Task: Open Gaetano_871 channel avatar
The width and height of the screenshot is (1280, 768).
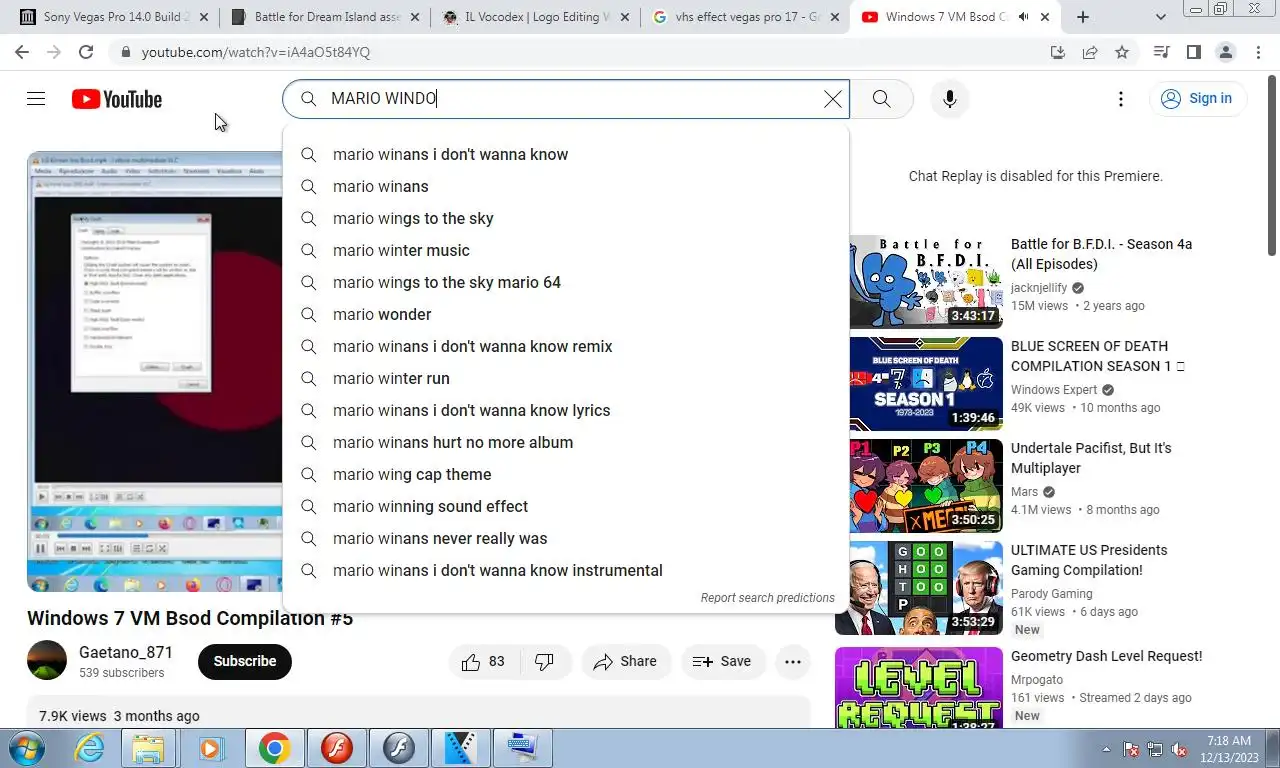Action: tap(47, 661)
